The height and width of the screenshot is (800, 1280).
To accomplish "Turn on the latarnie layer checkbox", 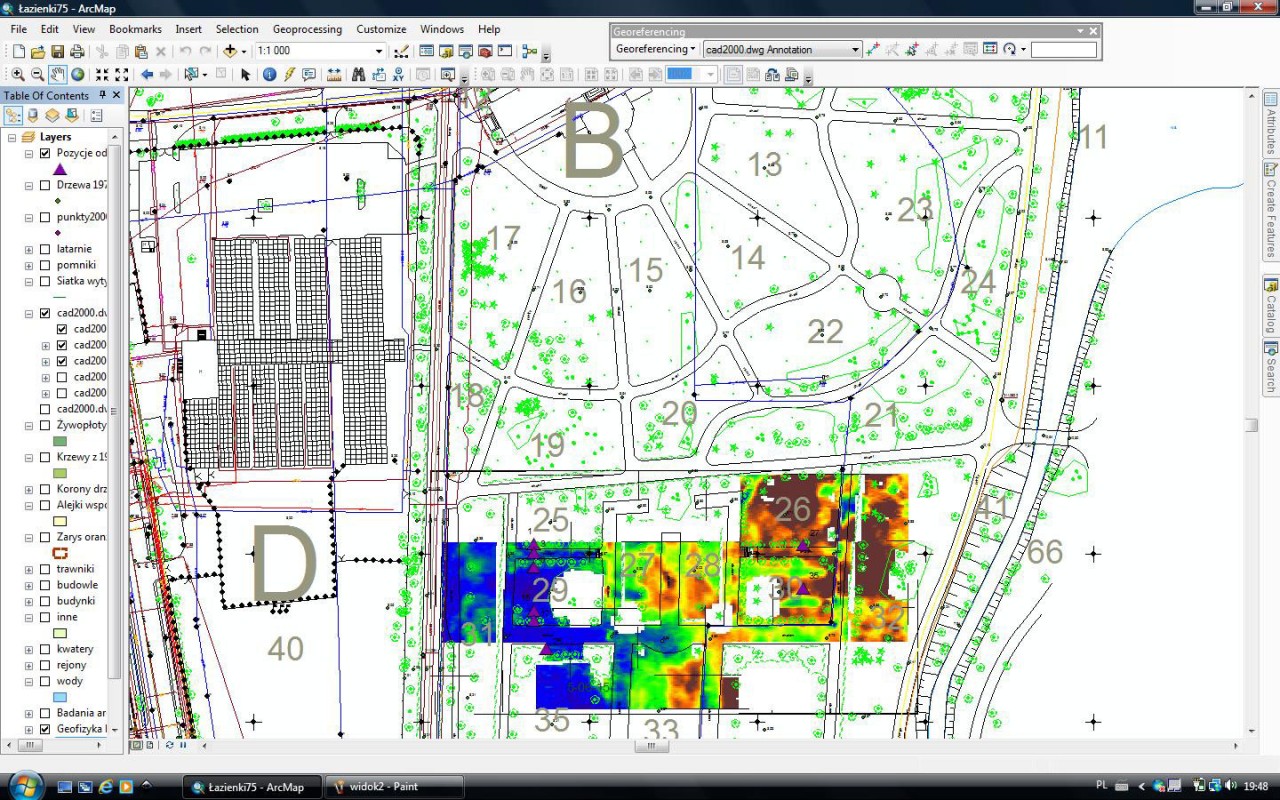I will [x=45, y=249].
